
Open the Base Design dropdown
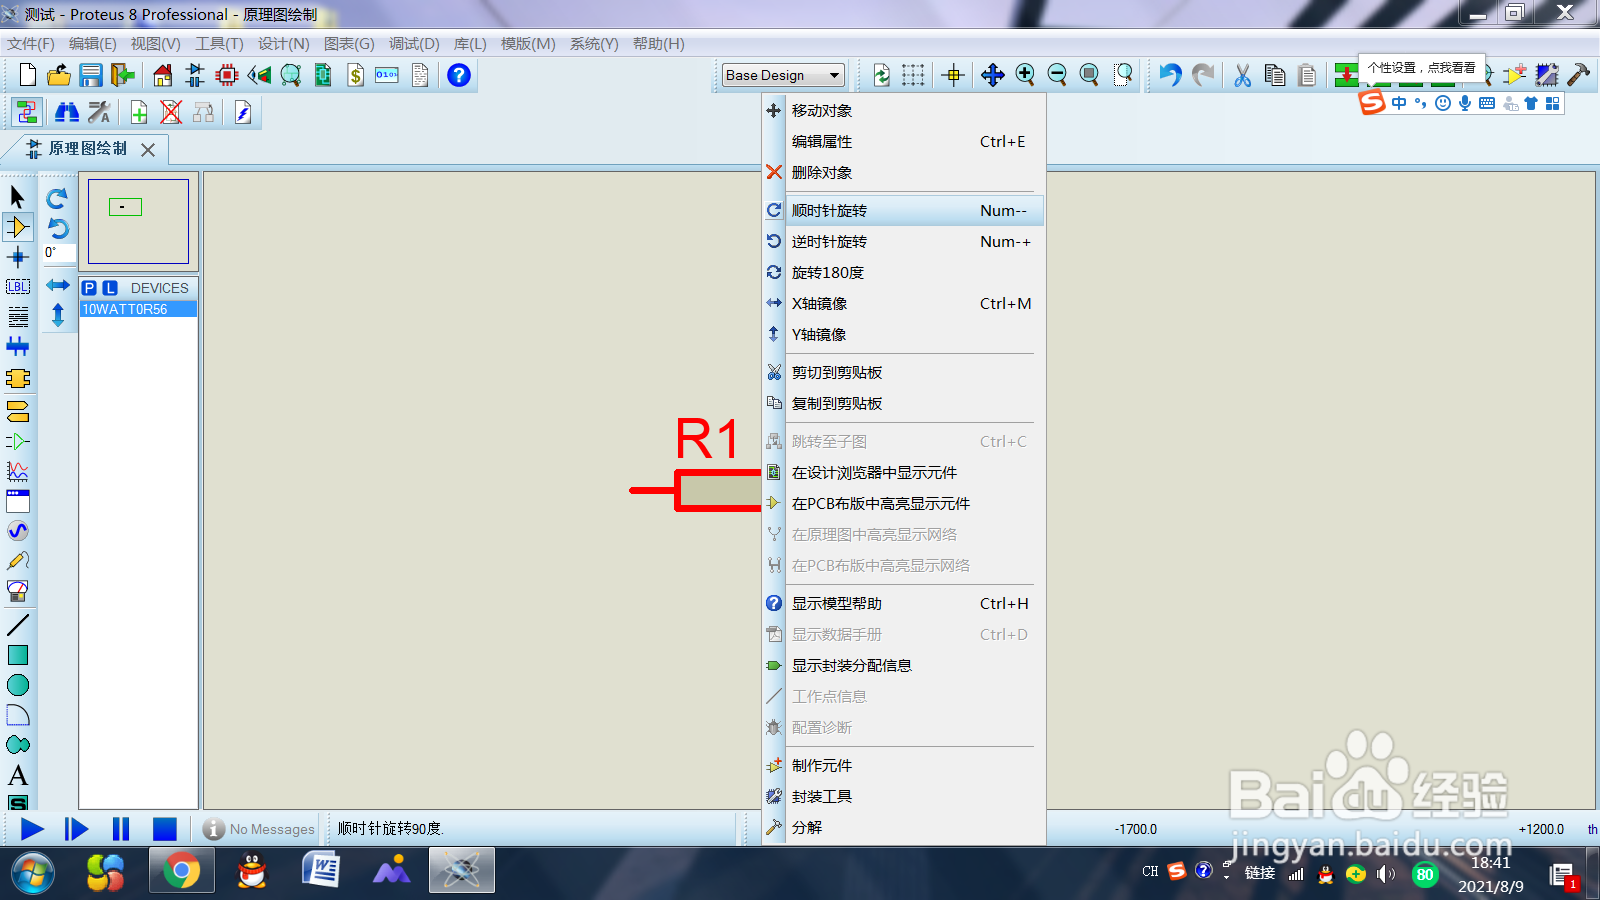click(x=784, y=75)
